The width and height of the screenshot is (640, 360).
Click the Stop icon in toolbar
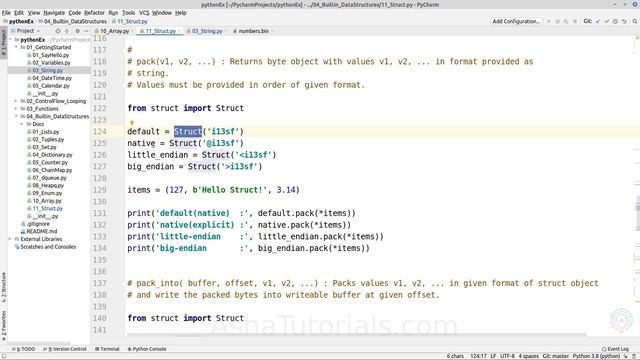(x=575, y=21)
